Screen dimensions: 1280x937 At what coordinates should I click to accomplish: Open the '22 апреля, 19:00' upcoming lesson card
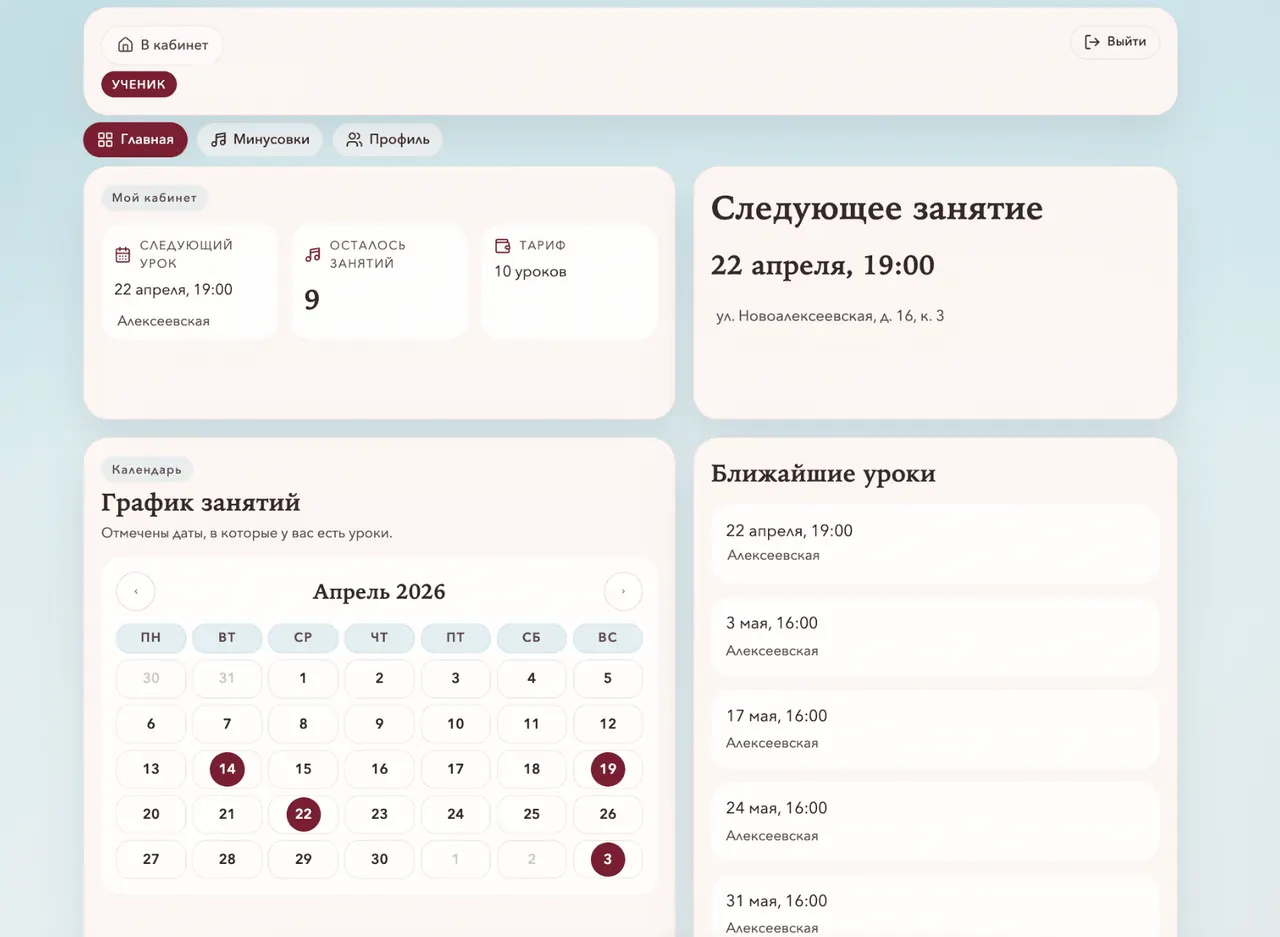click(935, 543)
